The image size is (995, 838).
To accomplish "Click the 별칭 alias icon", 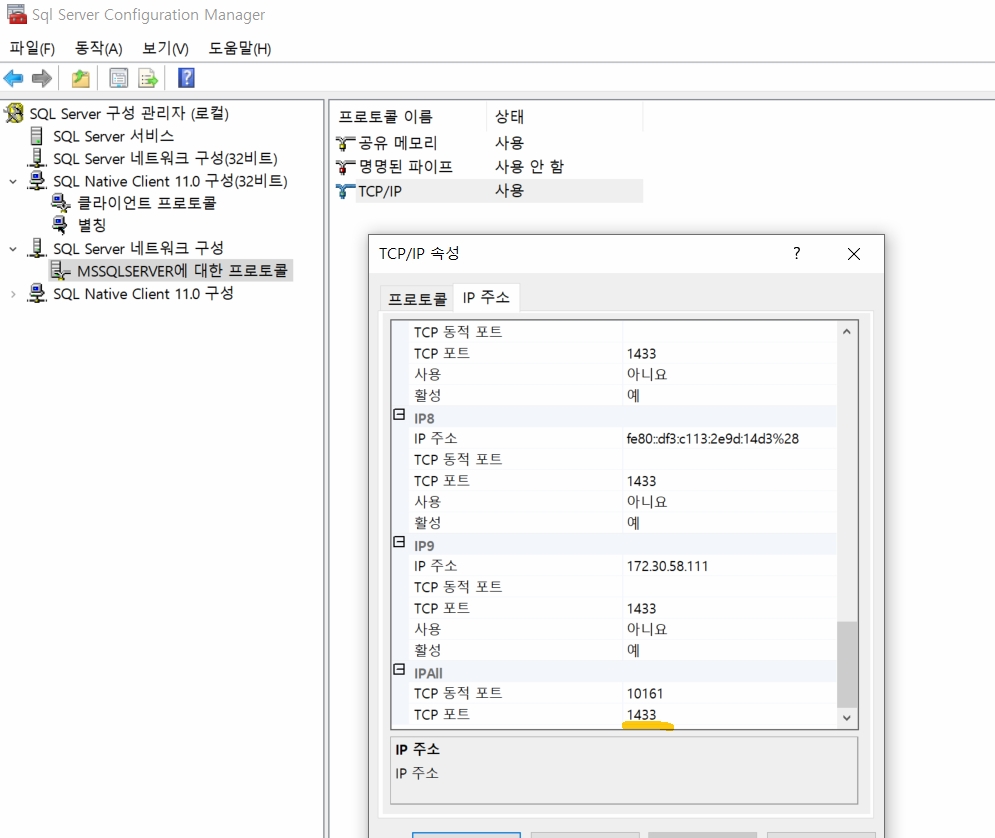I will pos(60,225).
